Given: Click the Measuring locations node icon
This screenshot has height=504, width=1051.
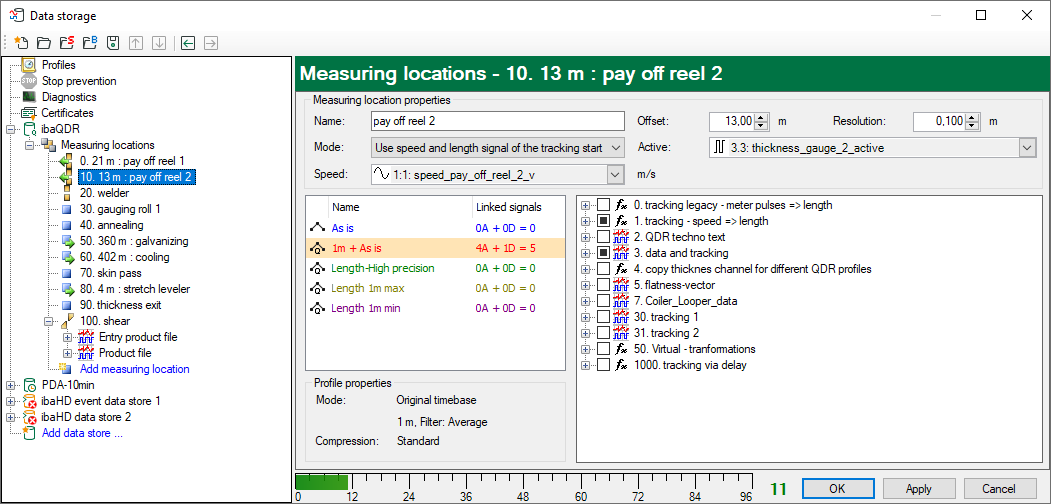Looking at the screenshot, I should (49, 145).
